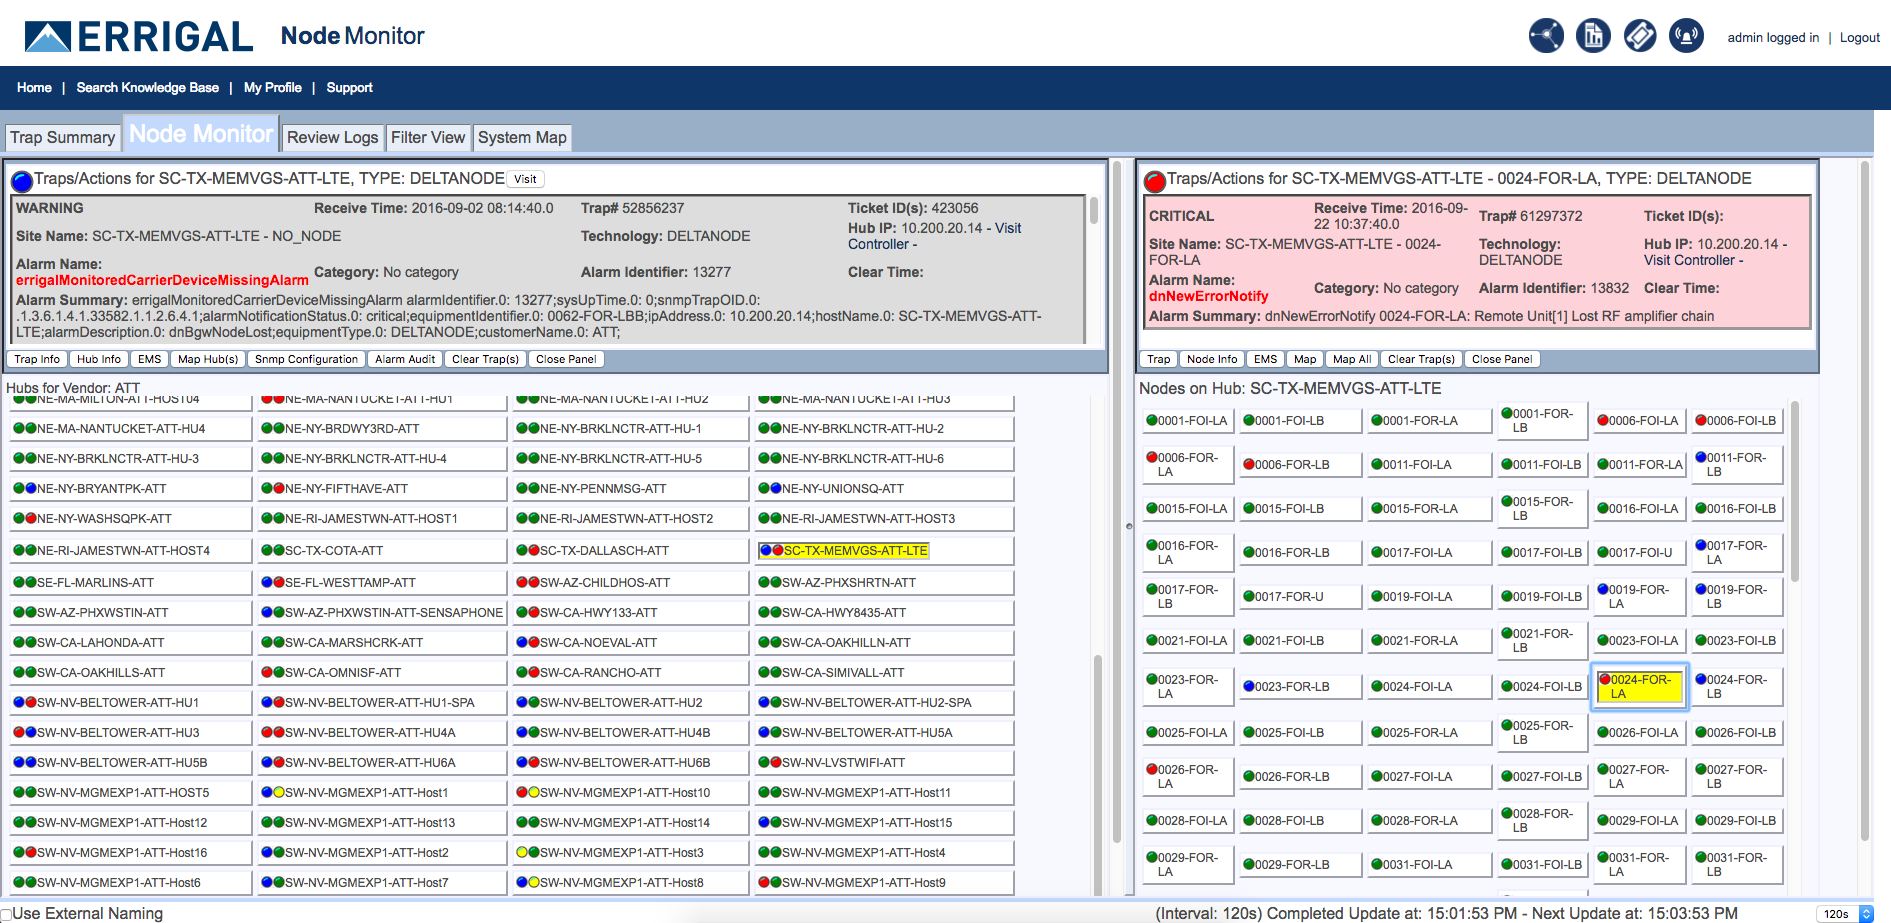Open the network topology icon in header
This screenshot has height=923, width=1891.
1546,36
